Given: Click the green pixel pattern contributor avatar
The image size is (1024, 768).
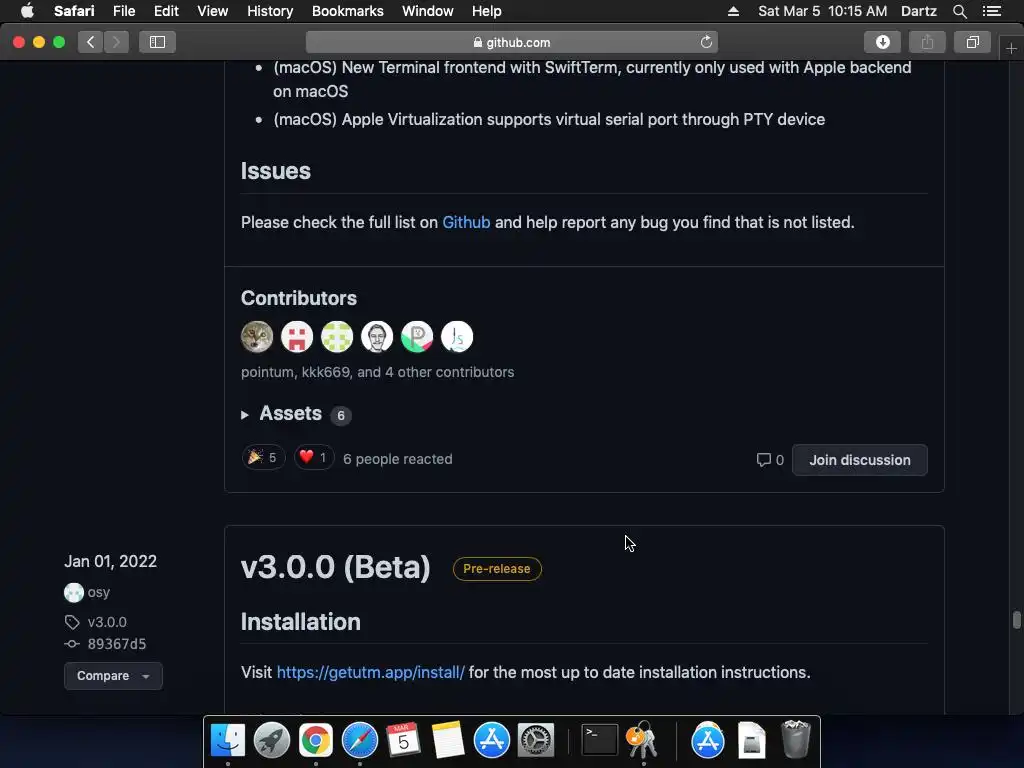Looking at the screenshot, I should point(337,337).
